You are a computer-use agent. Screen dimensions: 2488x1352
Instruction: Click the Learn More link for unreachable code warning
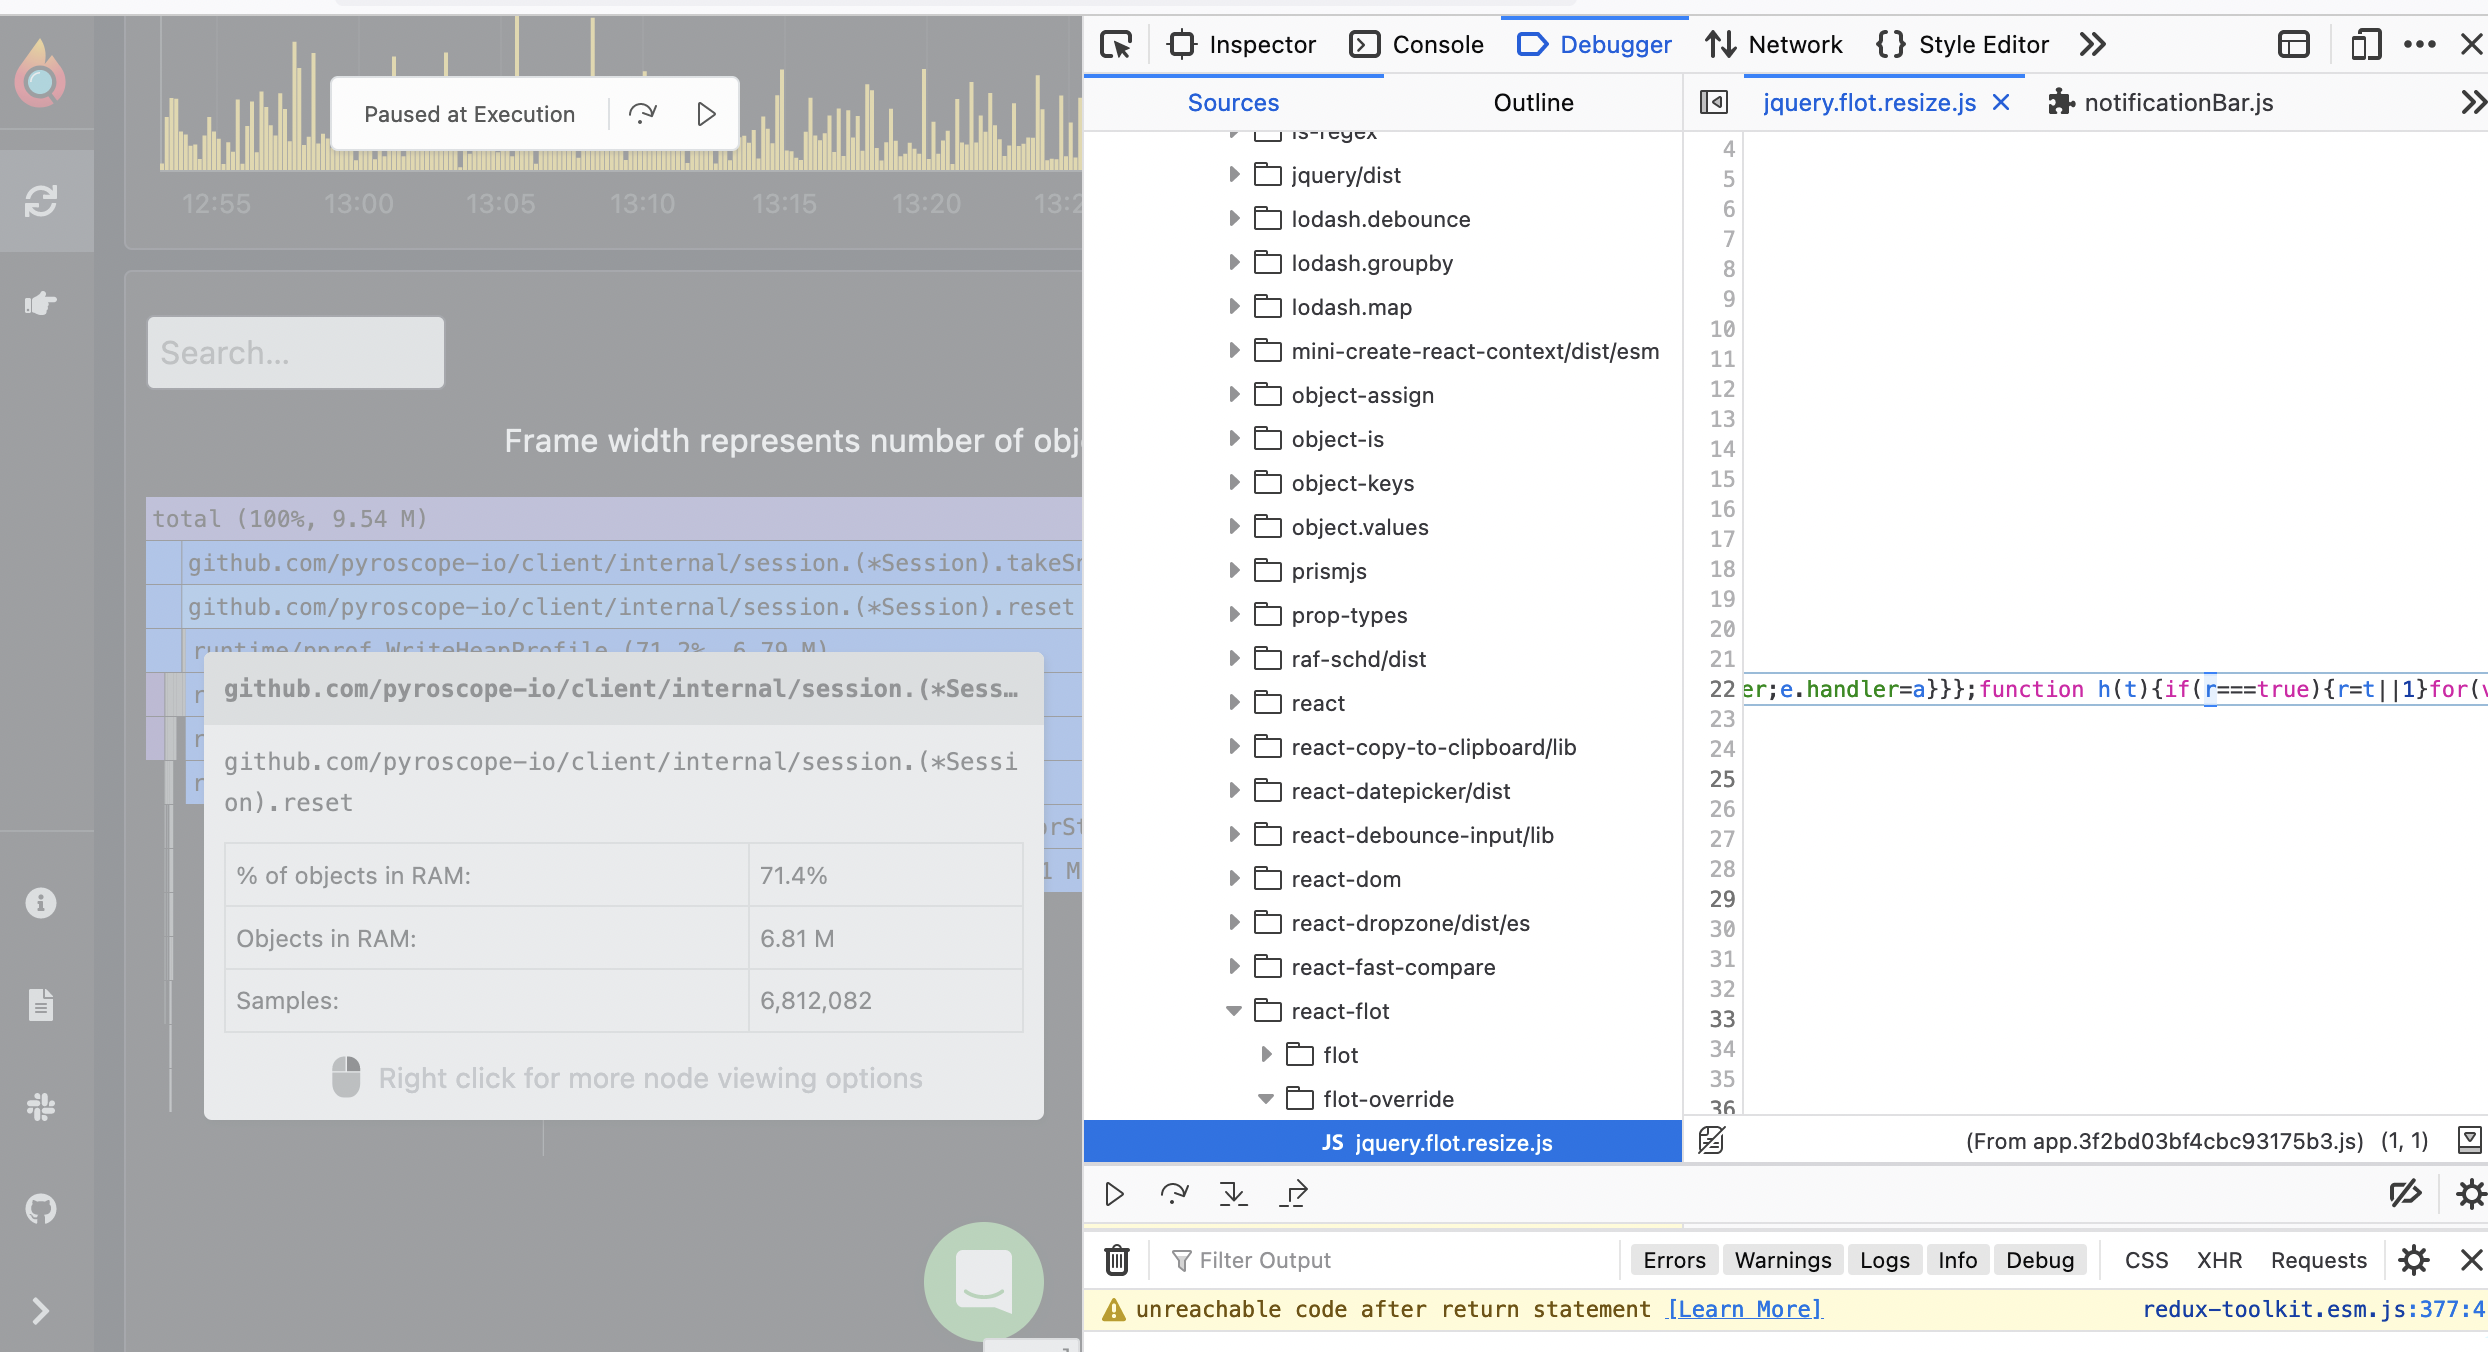tap(1739, 1309)
